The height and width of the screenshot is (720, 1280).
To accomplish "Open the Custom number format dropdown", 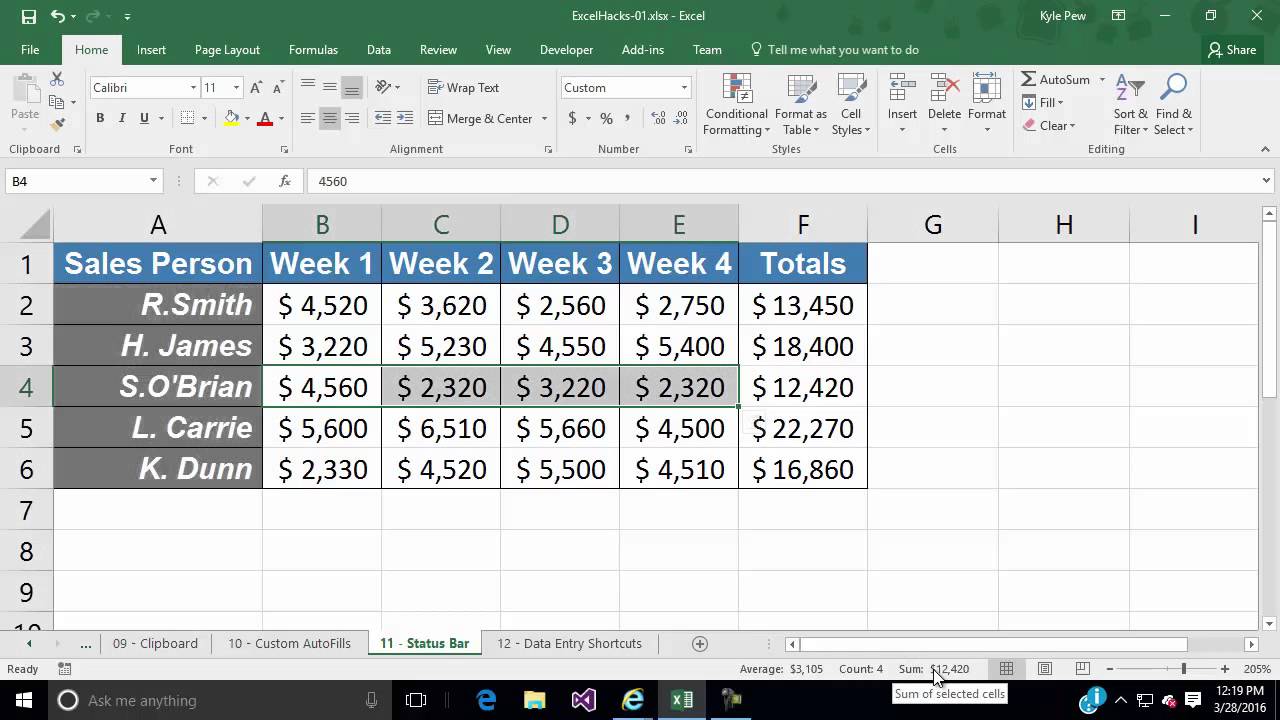I will pyautogui.click(x=684, y=88).
